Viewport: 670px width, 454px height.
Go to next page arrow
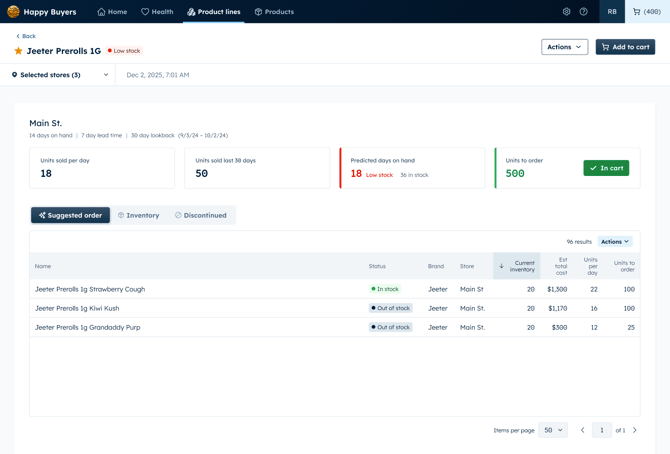[634, 430]
